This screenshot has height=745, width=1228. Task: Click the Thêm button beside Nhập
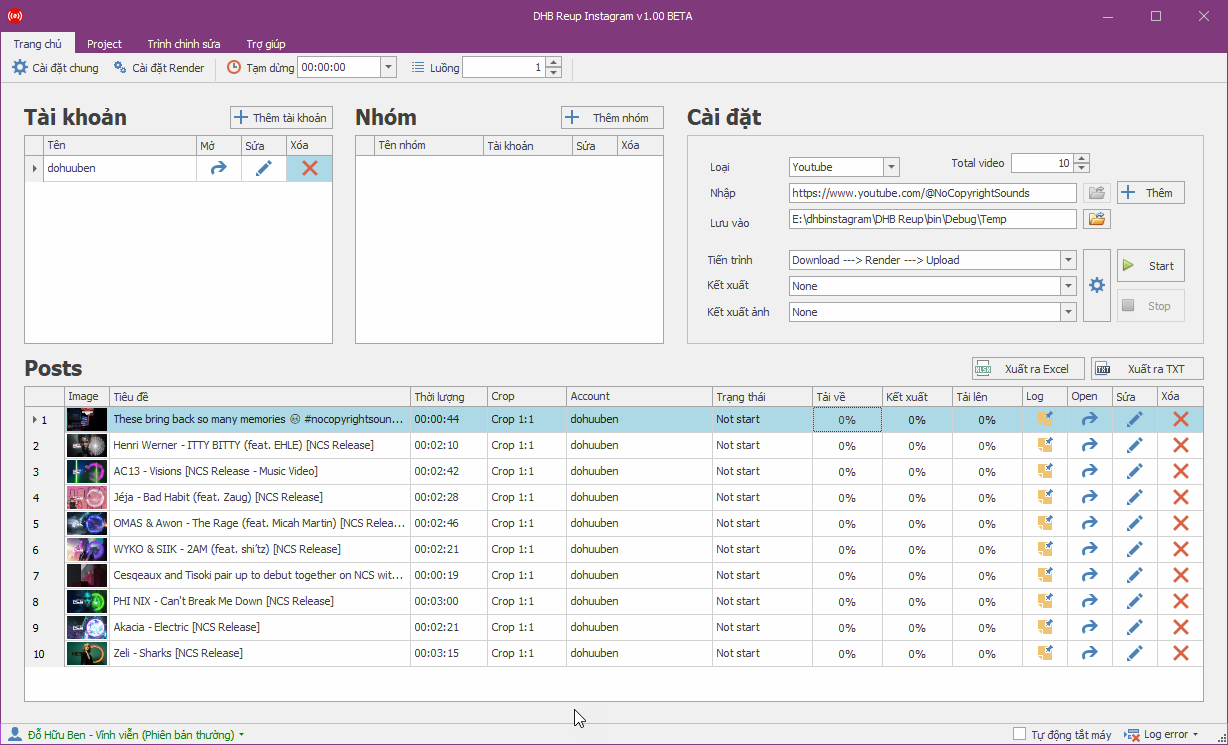point(1150,193)
